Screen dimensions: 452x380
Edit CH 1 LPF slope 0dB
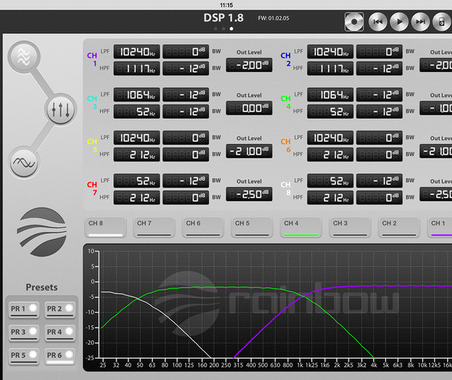(186, 52)
